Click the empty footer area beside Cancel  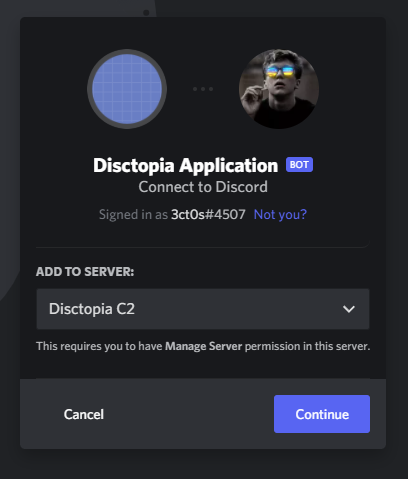click(189, 414)
